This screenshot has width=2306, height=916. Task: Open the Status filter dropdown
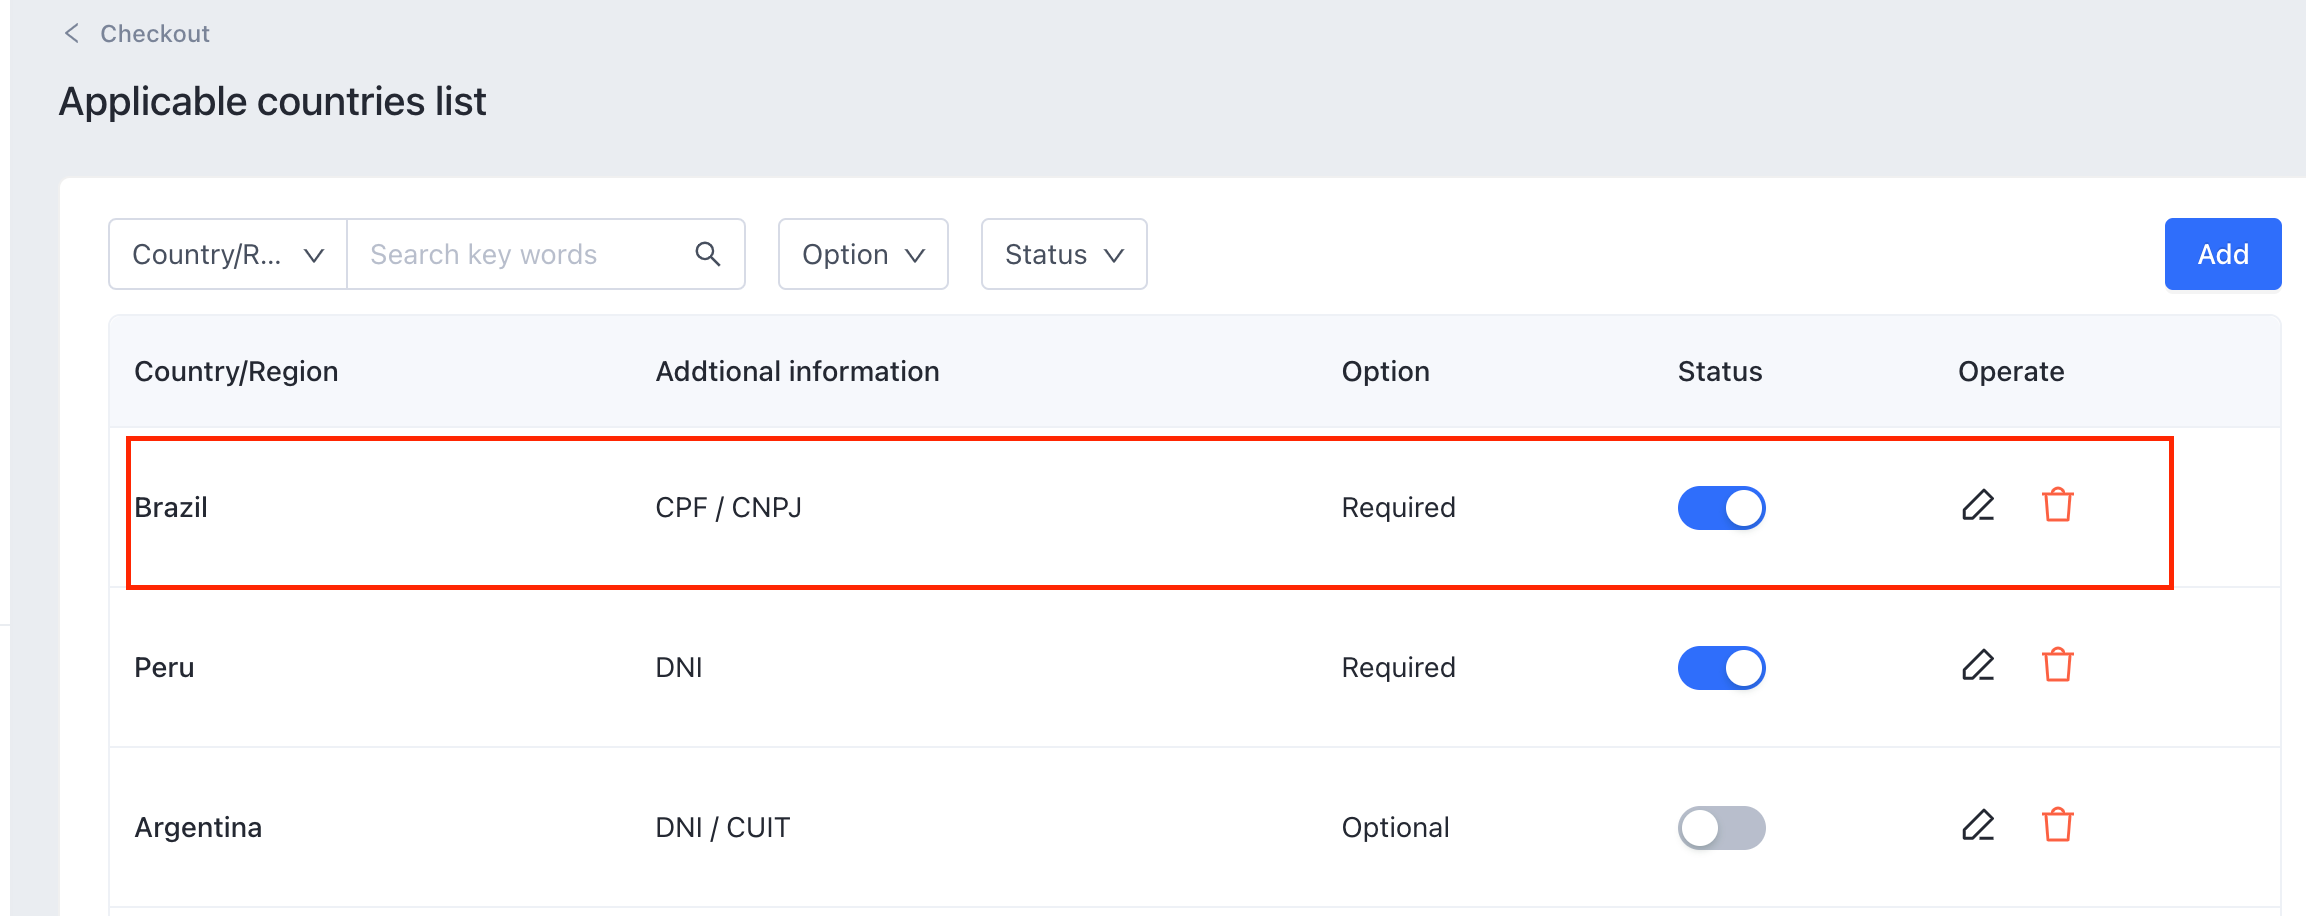(x=1064, y=255)
